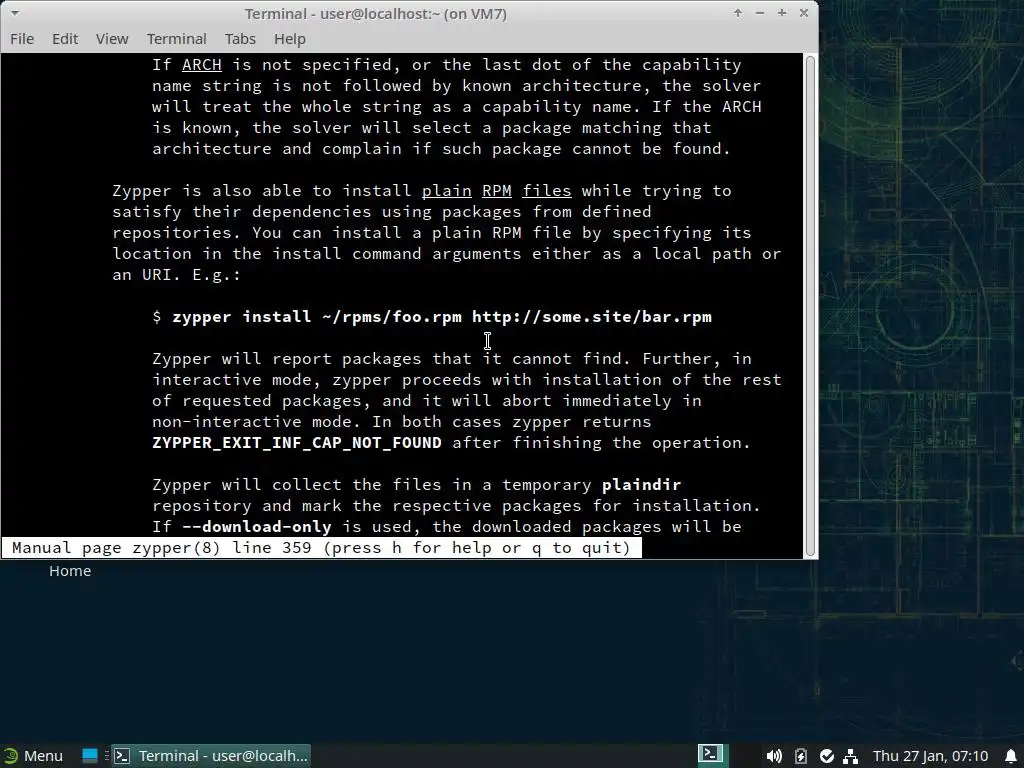The height and width of the screenshot is (768, 1024).
Task: Open the Terminal menu
Action: point(176,39)
